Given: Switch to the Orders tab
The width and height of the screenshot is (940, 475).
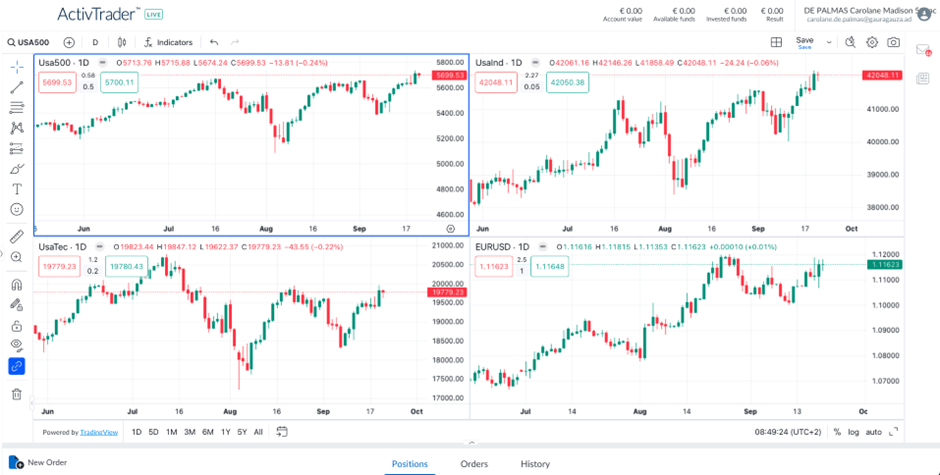Looking at the screenshot, I should pyautogui.click(x=474, y=464).
